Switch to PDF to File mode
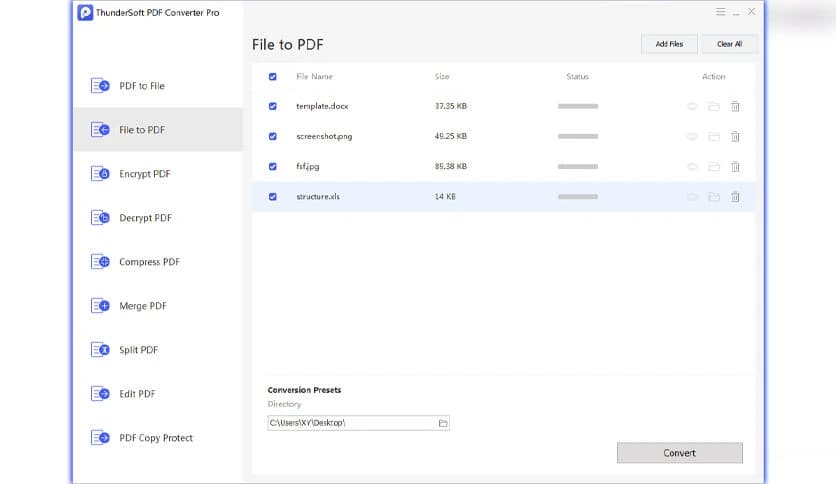 [x=158, y=86]
